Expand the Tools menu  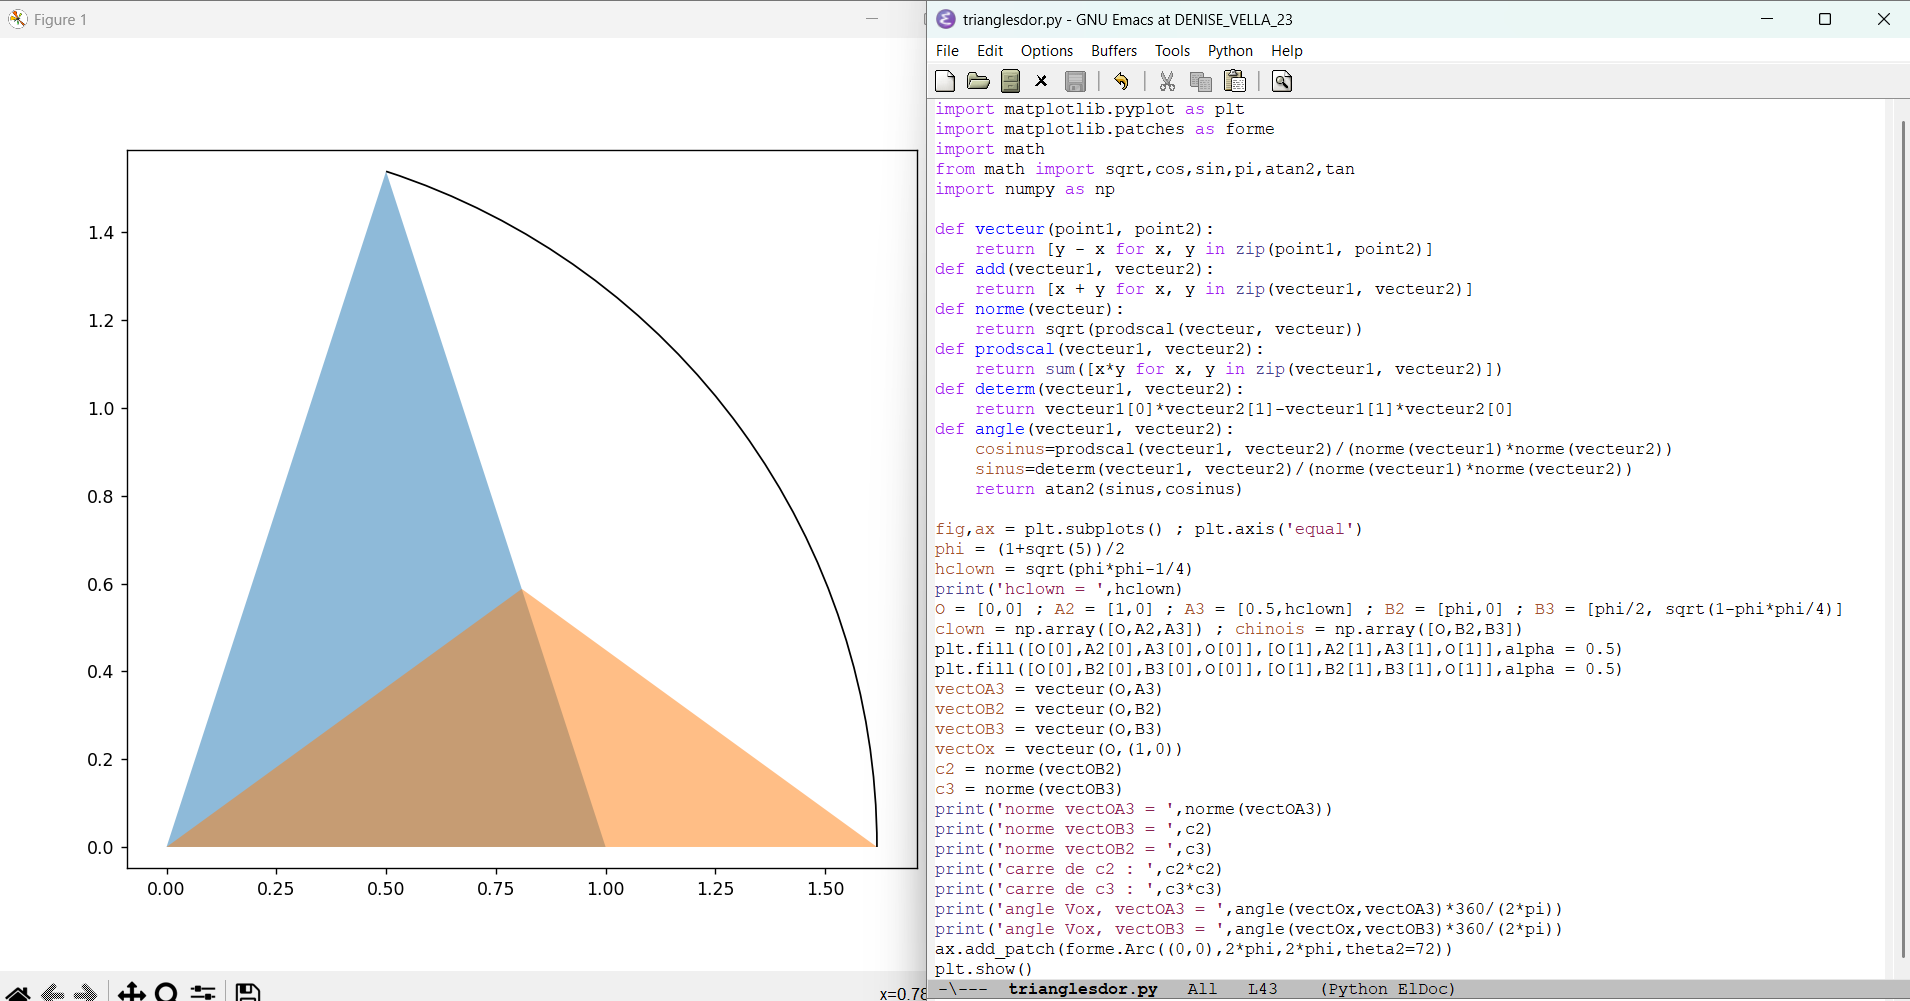click(1172, 51)
